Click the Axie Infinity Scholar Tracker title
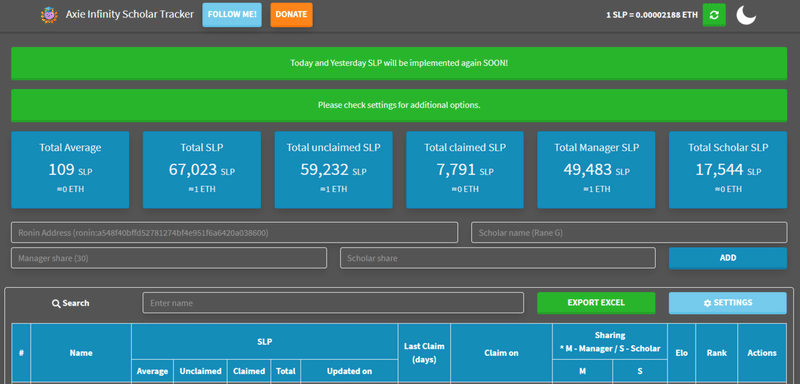This screenshot has height=384, width=800. point(130,14)
